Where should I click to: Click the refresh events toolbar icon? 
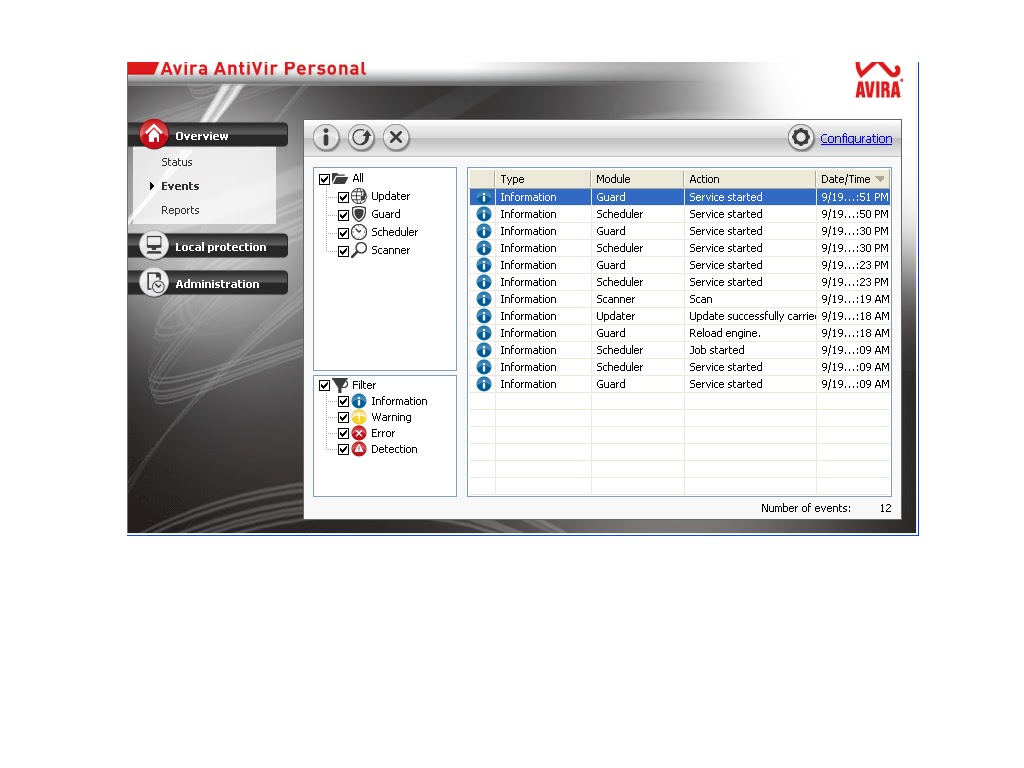tap(360, 138)
